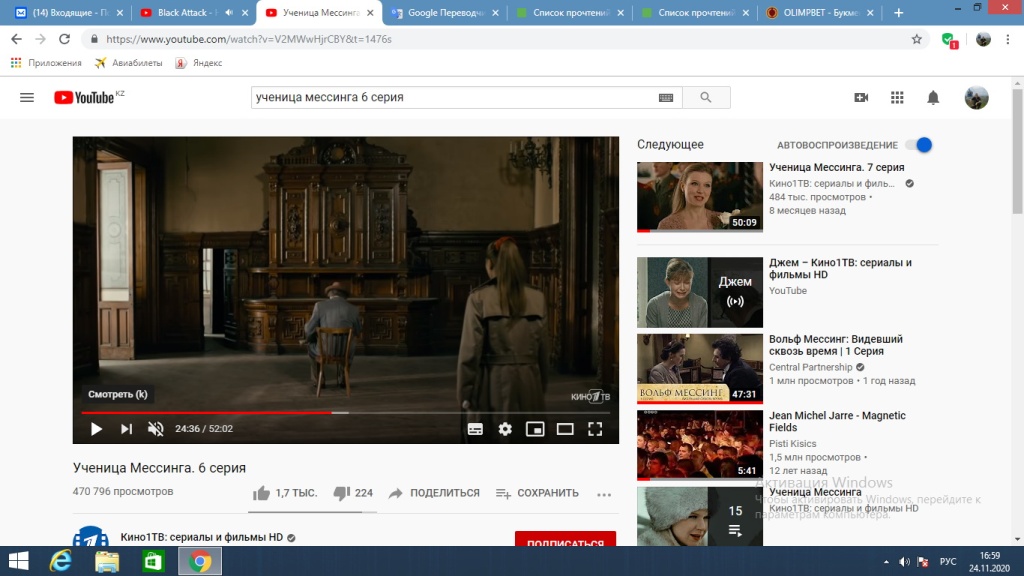Screen dimensions: 1024x576
Task: Open the Джем mix thumbnail
Action: (699, 292)
